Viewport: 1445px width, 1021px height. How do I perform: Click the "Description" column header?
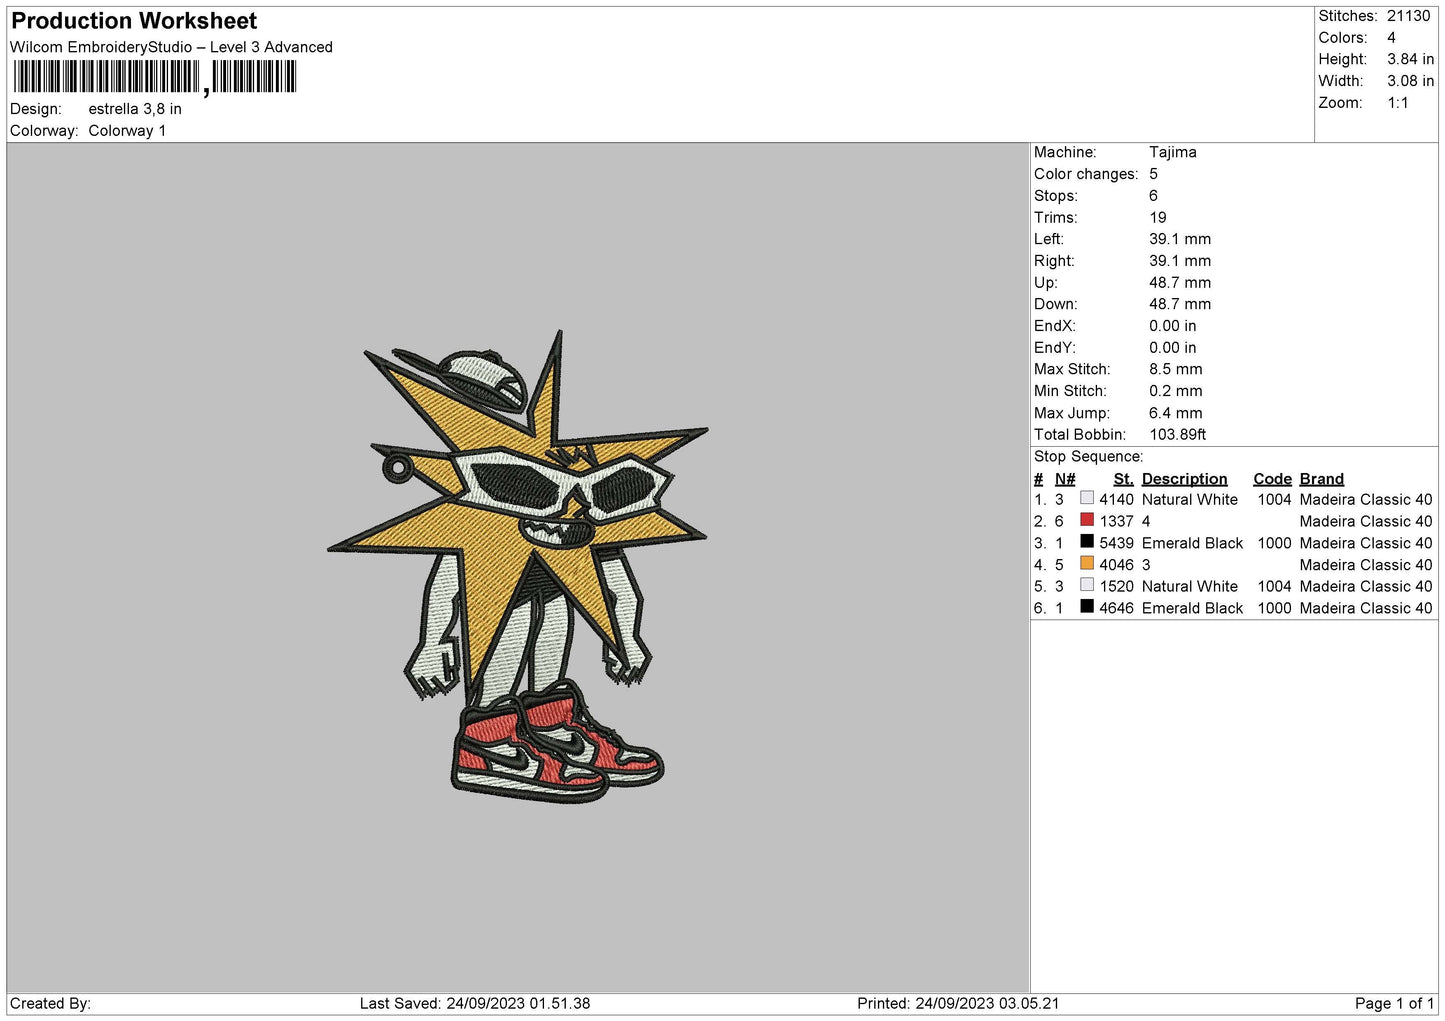tap(1184, 479)
